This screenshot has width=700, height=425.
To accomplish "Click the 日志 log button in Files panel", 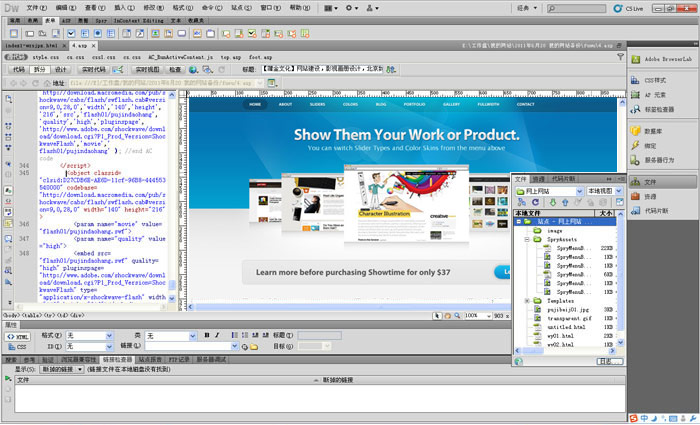I will point(609,361).
